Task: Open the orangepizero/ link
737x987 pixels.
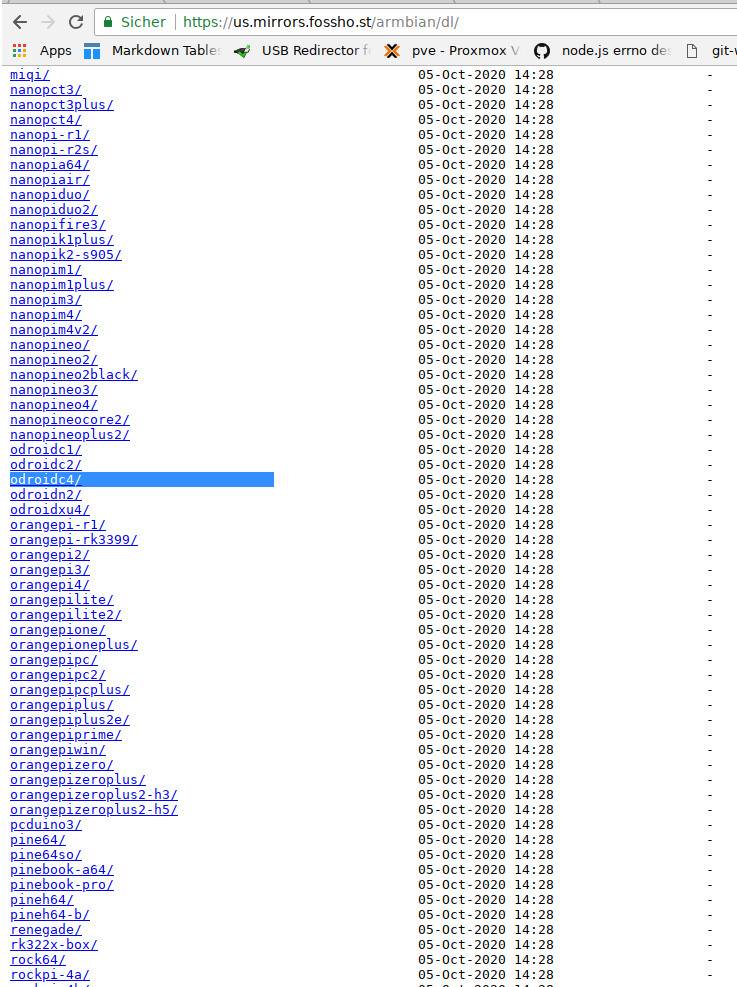Action: (x=62, y=765)
